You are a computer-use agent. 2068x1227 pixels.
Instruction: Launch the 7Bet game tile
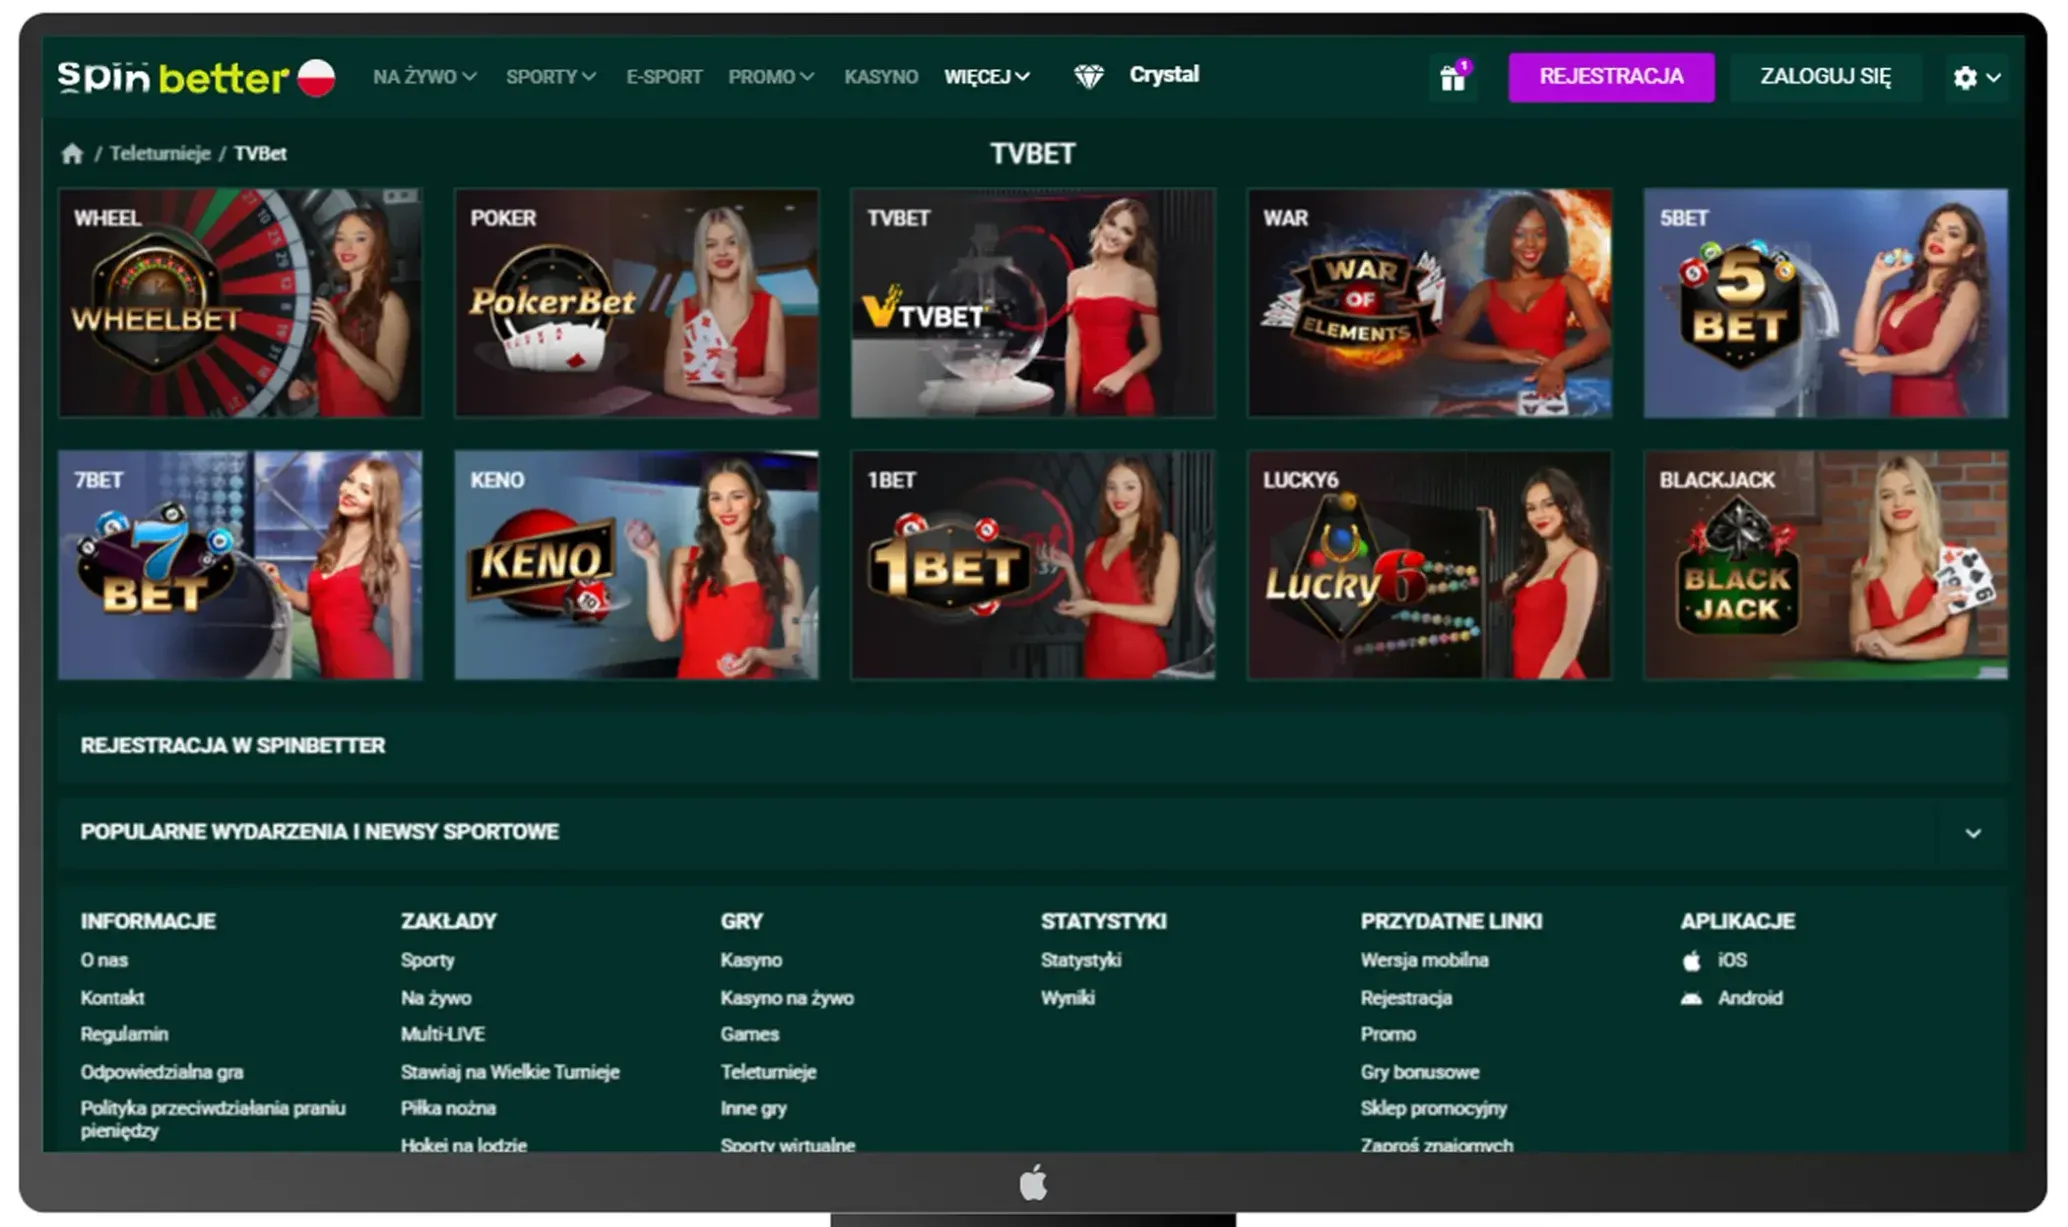(240, 565)
